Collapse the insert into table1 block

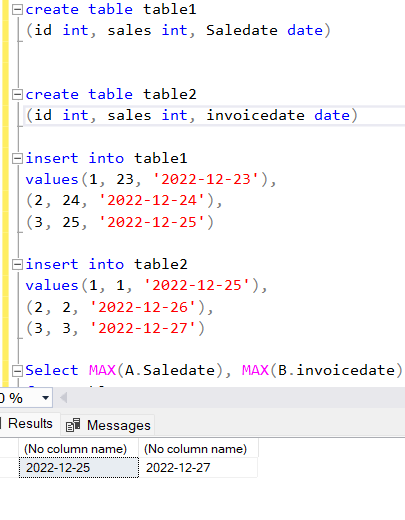coord(17,158)
